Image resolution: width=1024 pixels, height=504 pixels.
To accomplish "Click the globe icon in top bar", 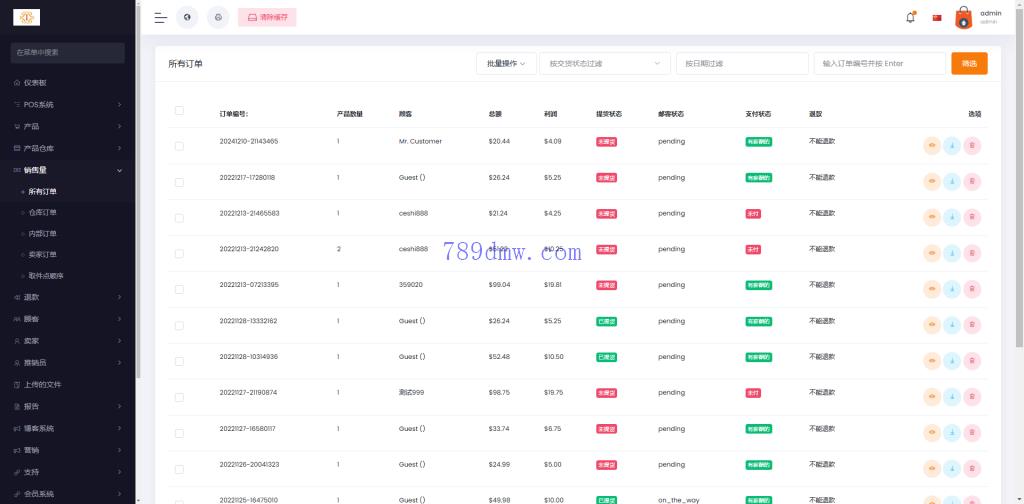I will click(187, 18).
